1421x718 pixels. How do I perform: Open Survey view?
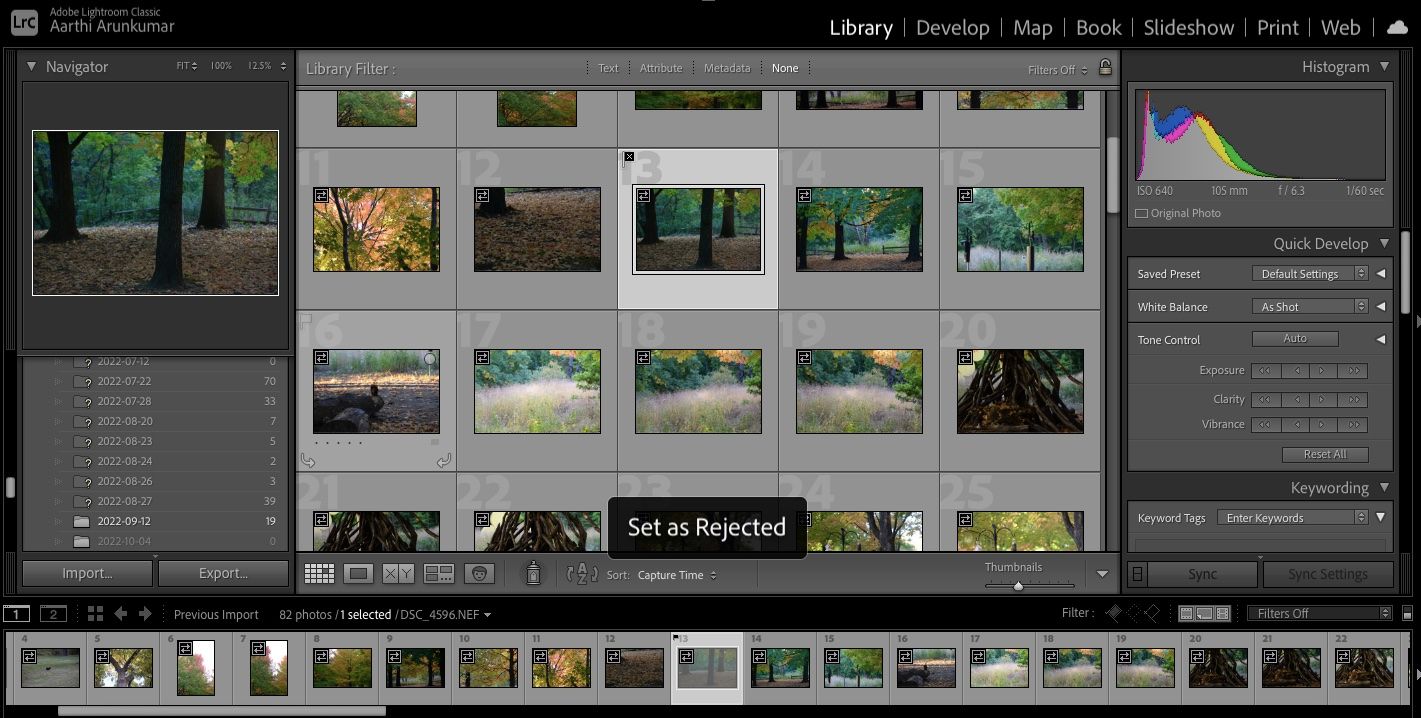click(439, 573)
